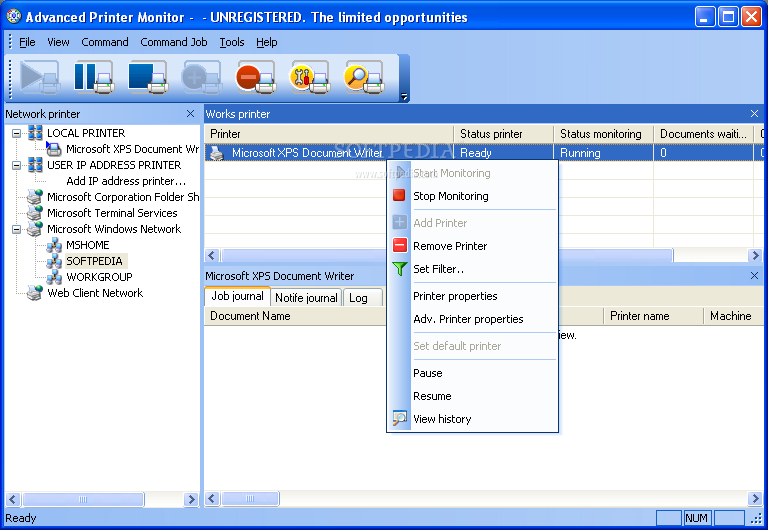Click the View history magnifier toolbar icon
The image size is (768, 530).
363,78
